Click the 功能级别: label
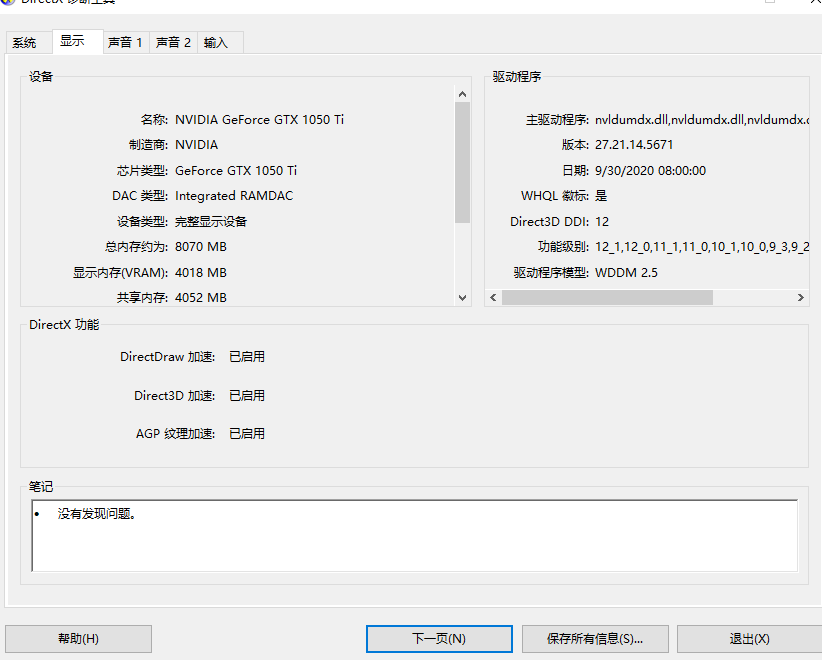The image size is (822, 660). (x=564, y=246)
